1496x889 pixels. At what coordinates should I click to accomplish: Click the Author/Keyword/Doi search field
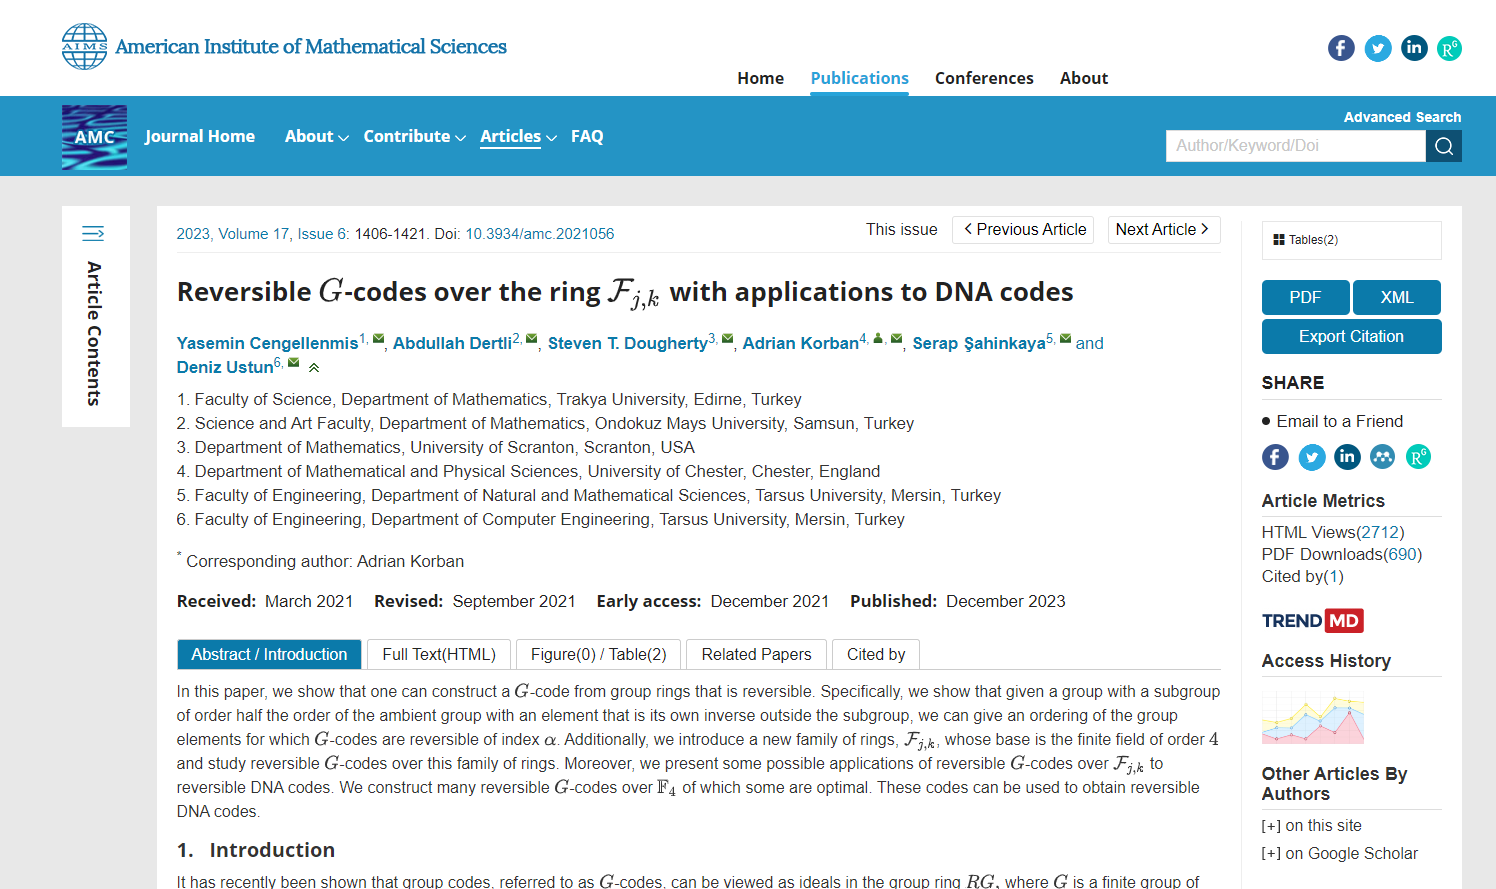[x=1295, y=146]
